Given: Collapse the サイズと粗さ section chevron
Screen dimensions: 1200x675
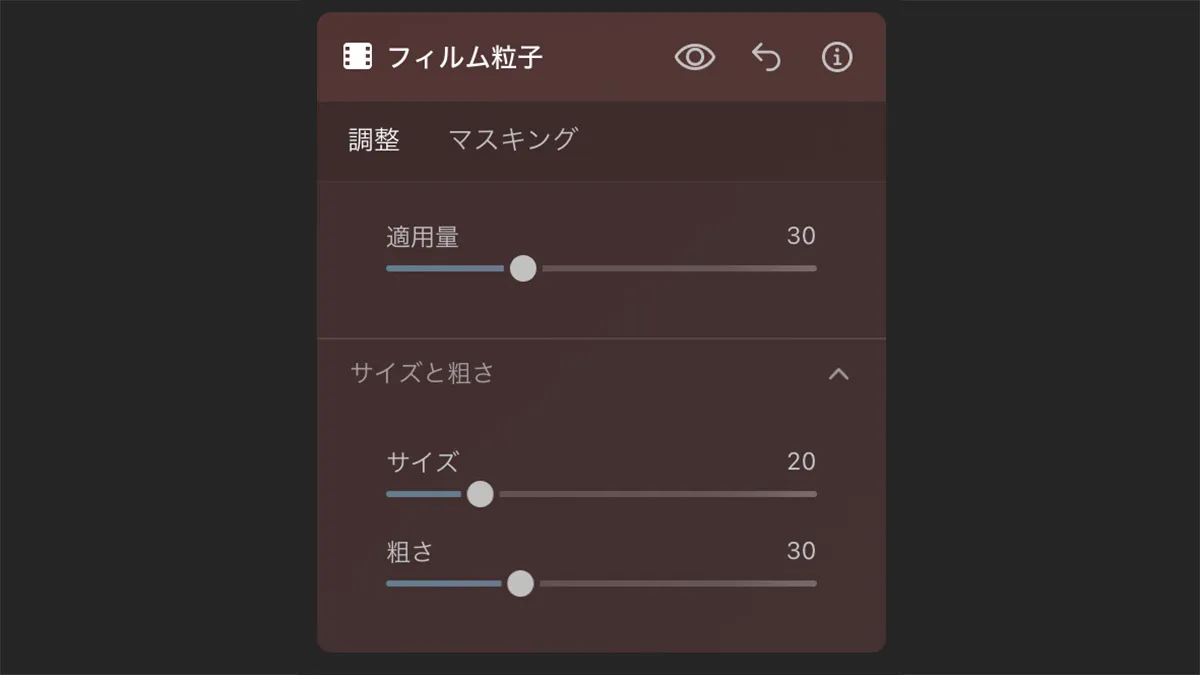Looking at the screenshot, I should pyautogui.click(x=839, y=374).
